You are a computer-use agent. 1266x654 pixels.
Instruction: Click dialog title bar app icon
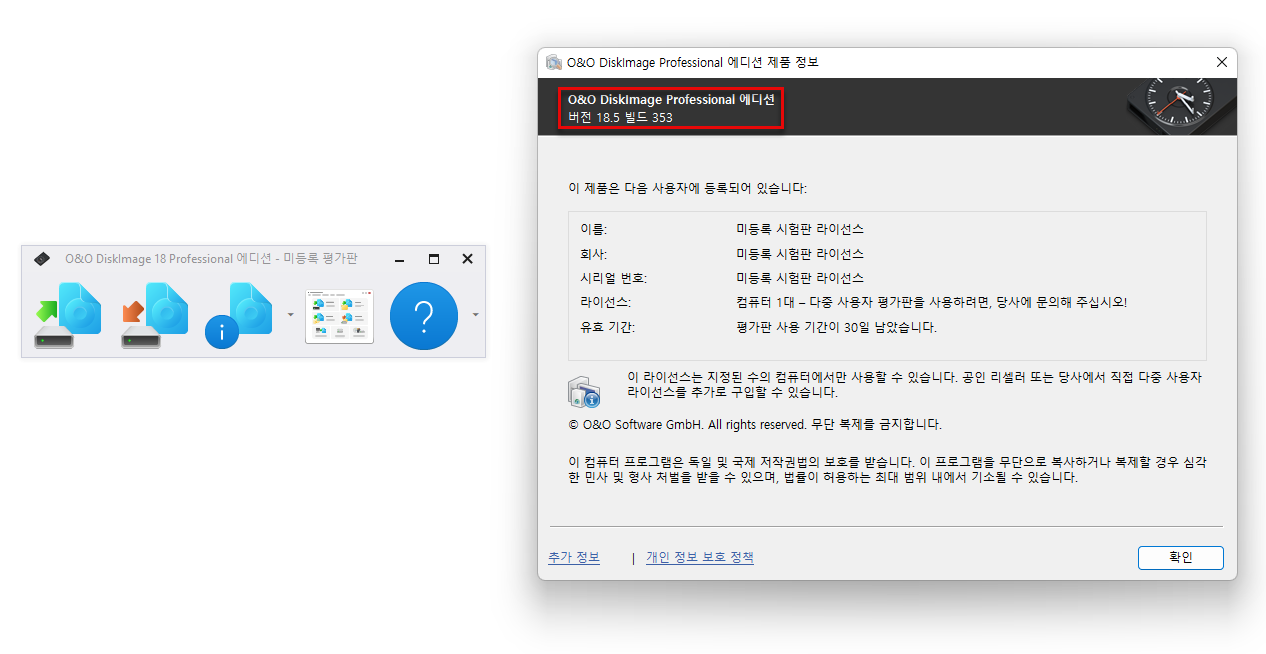[554, 62]
